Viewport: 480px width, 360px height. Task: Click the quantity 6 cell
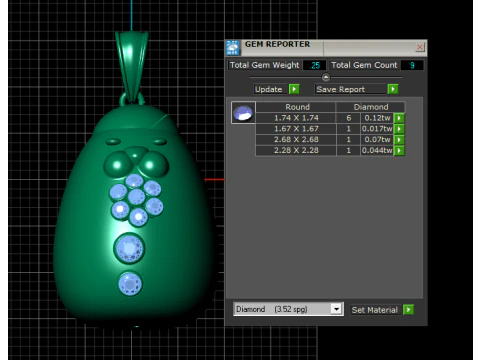click(x=349, y=118)
